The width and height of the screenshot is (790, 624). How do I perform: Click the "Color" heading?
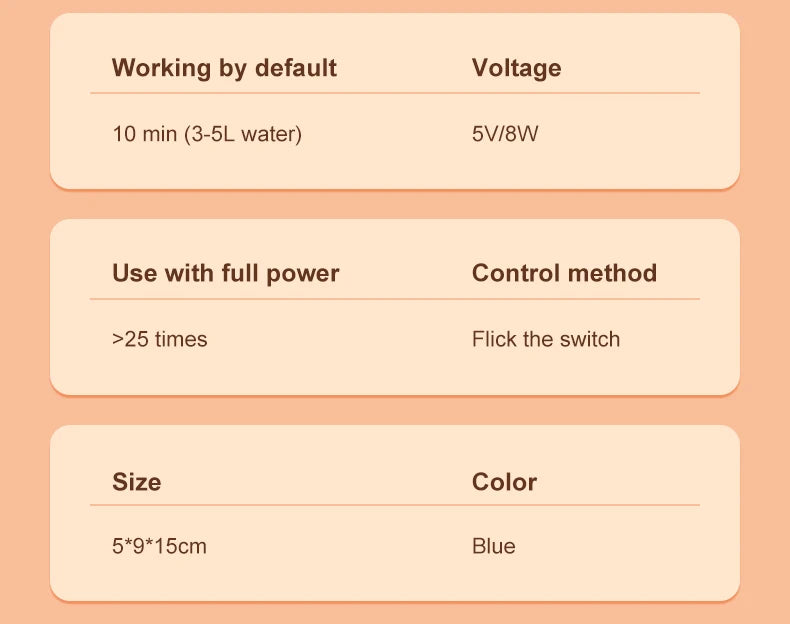(504, 482)
